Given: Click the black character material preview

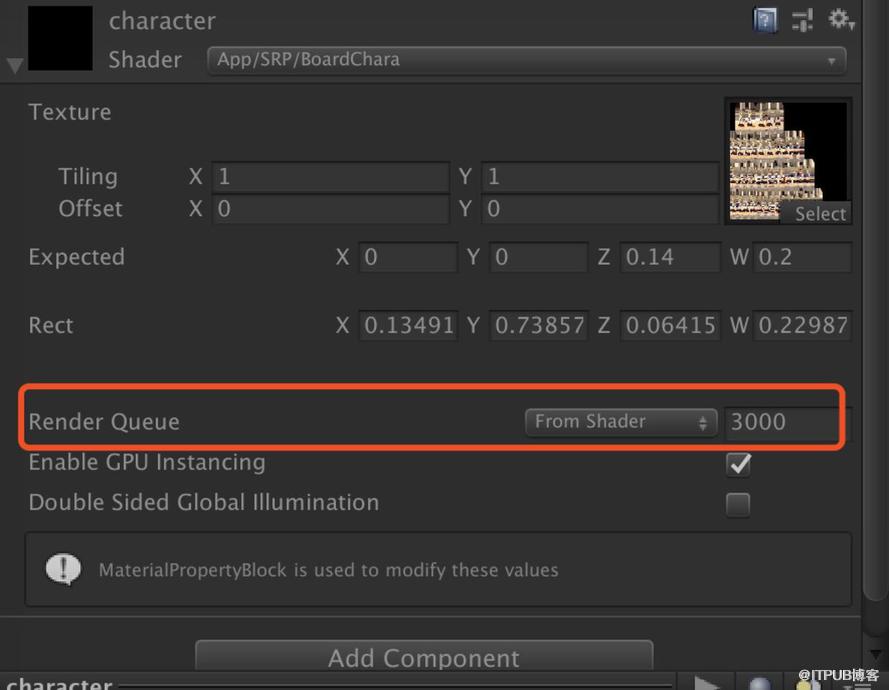Looking at the screenshot, I should [60, 39].
